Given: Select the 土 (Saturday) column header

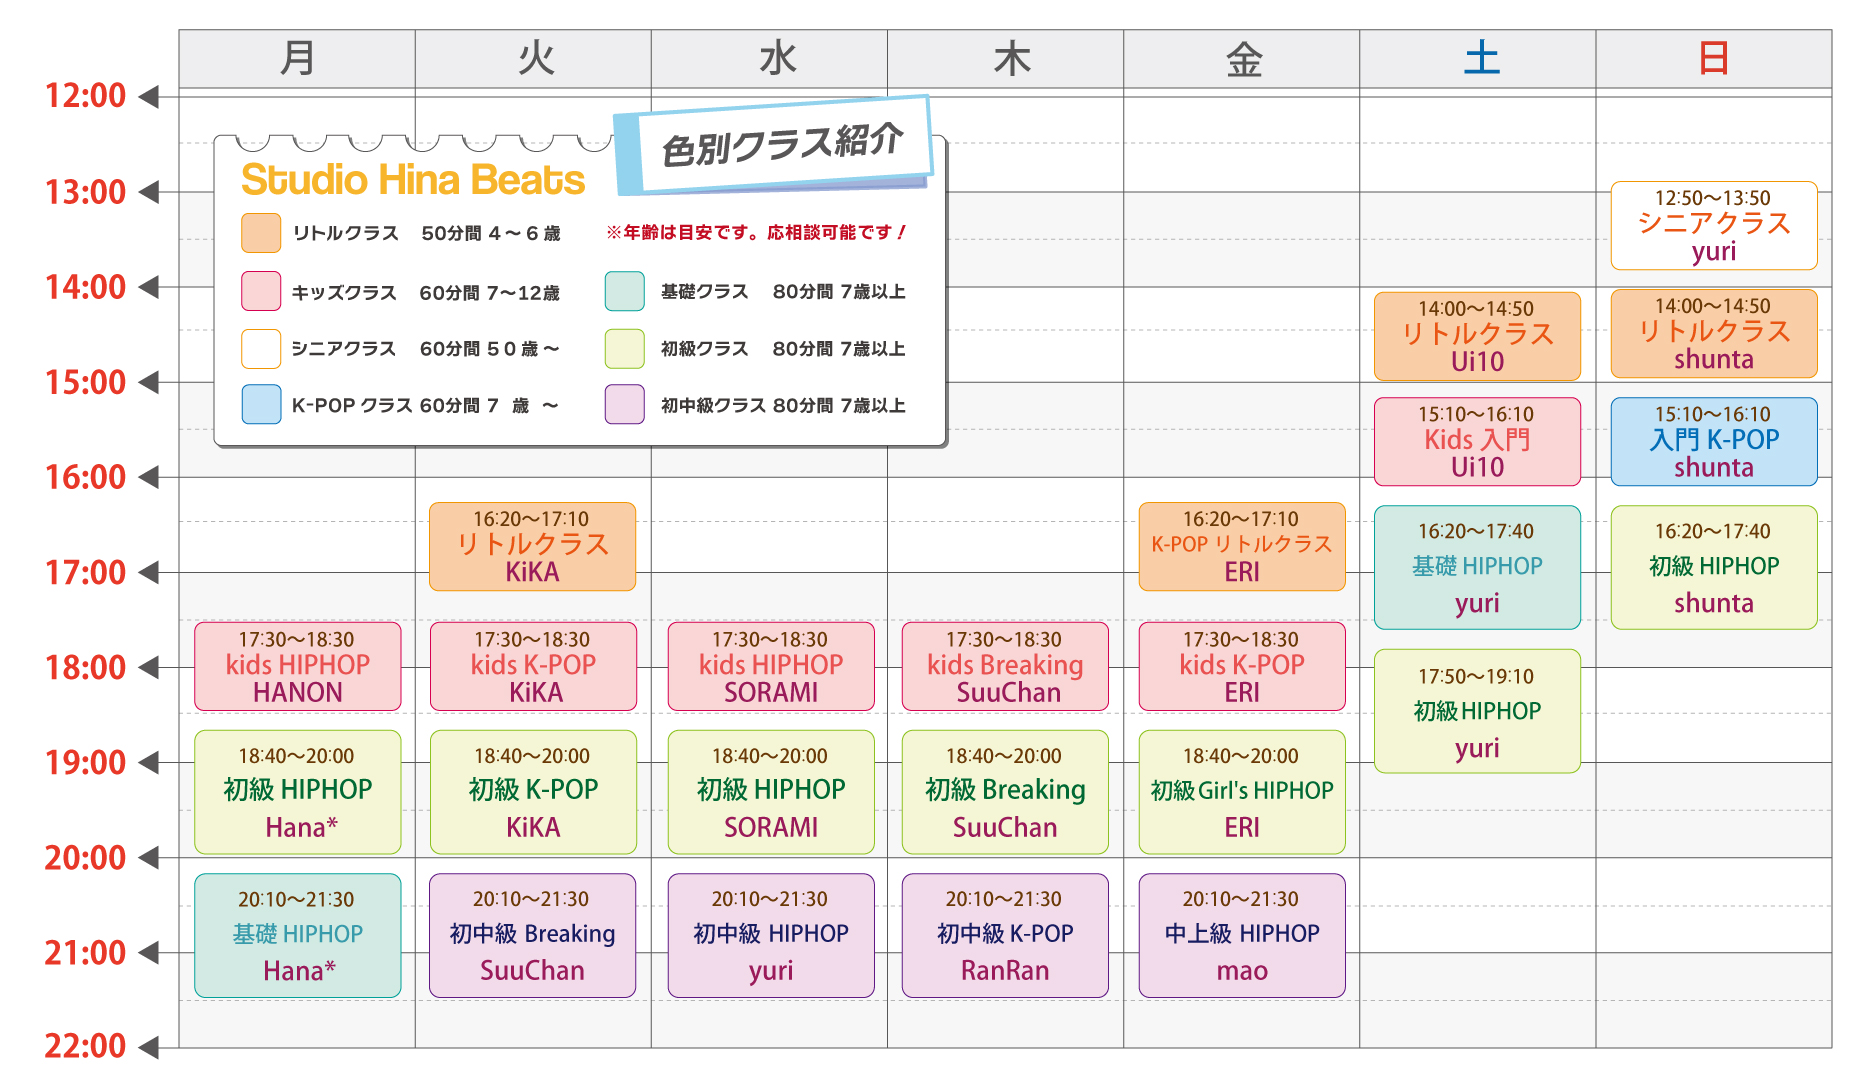Looking at the screenshot, I should (1478, 59).
